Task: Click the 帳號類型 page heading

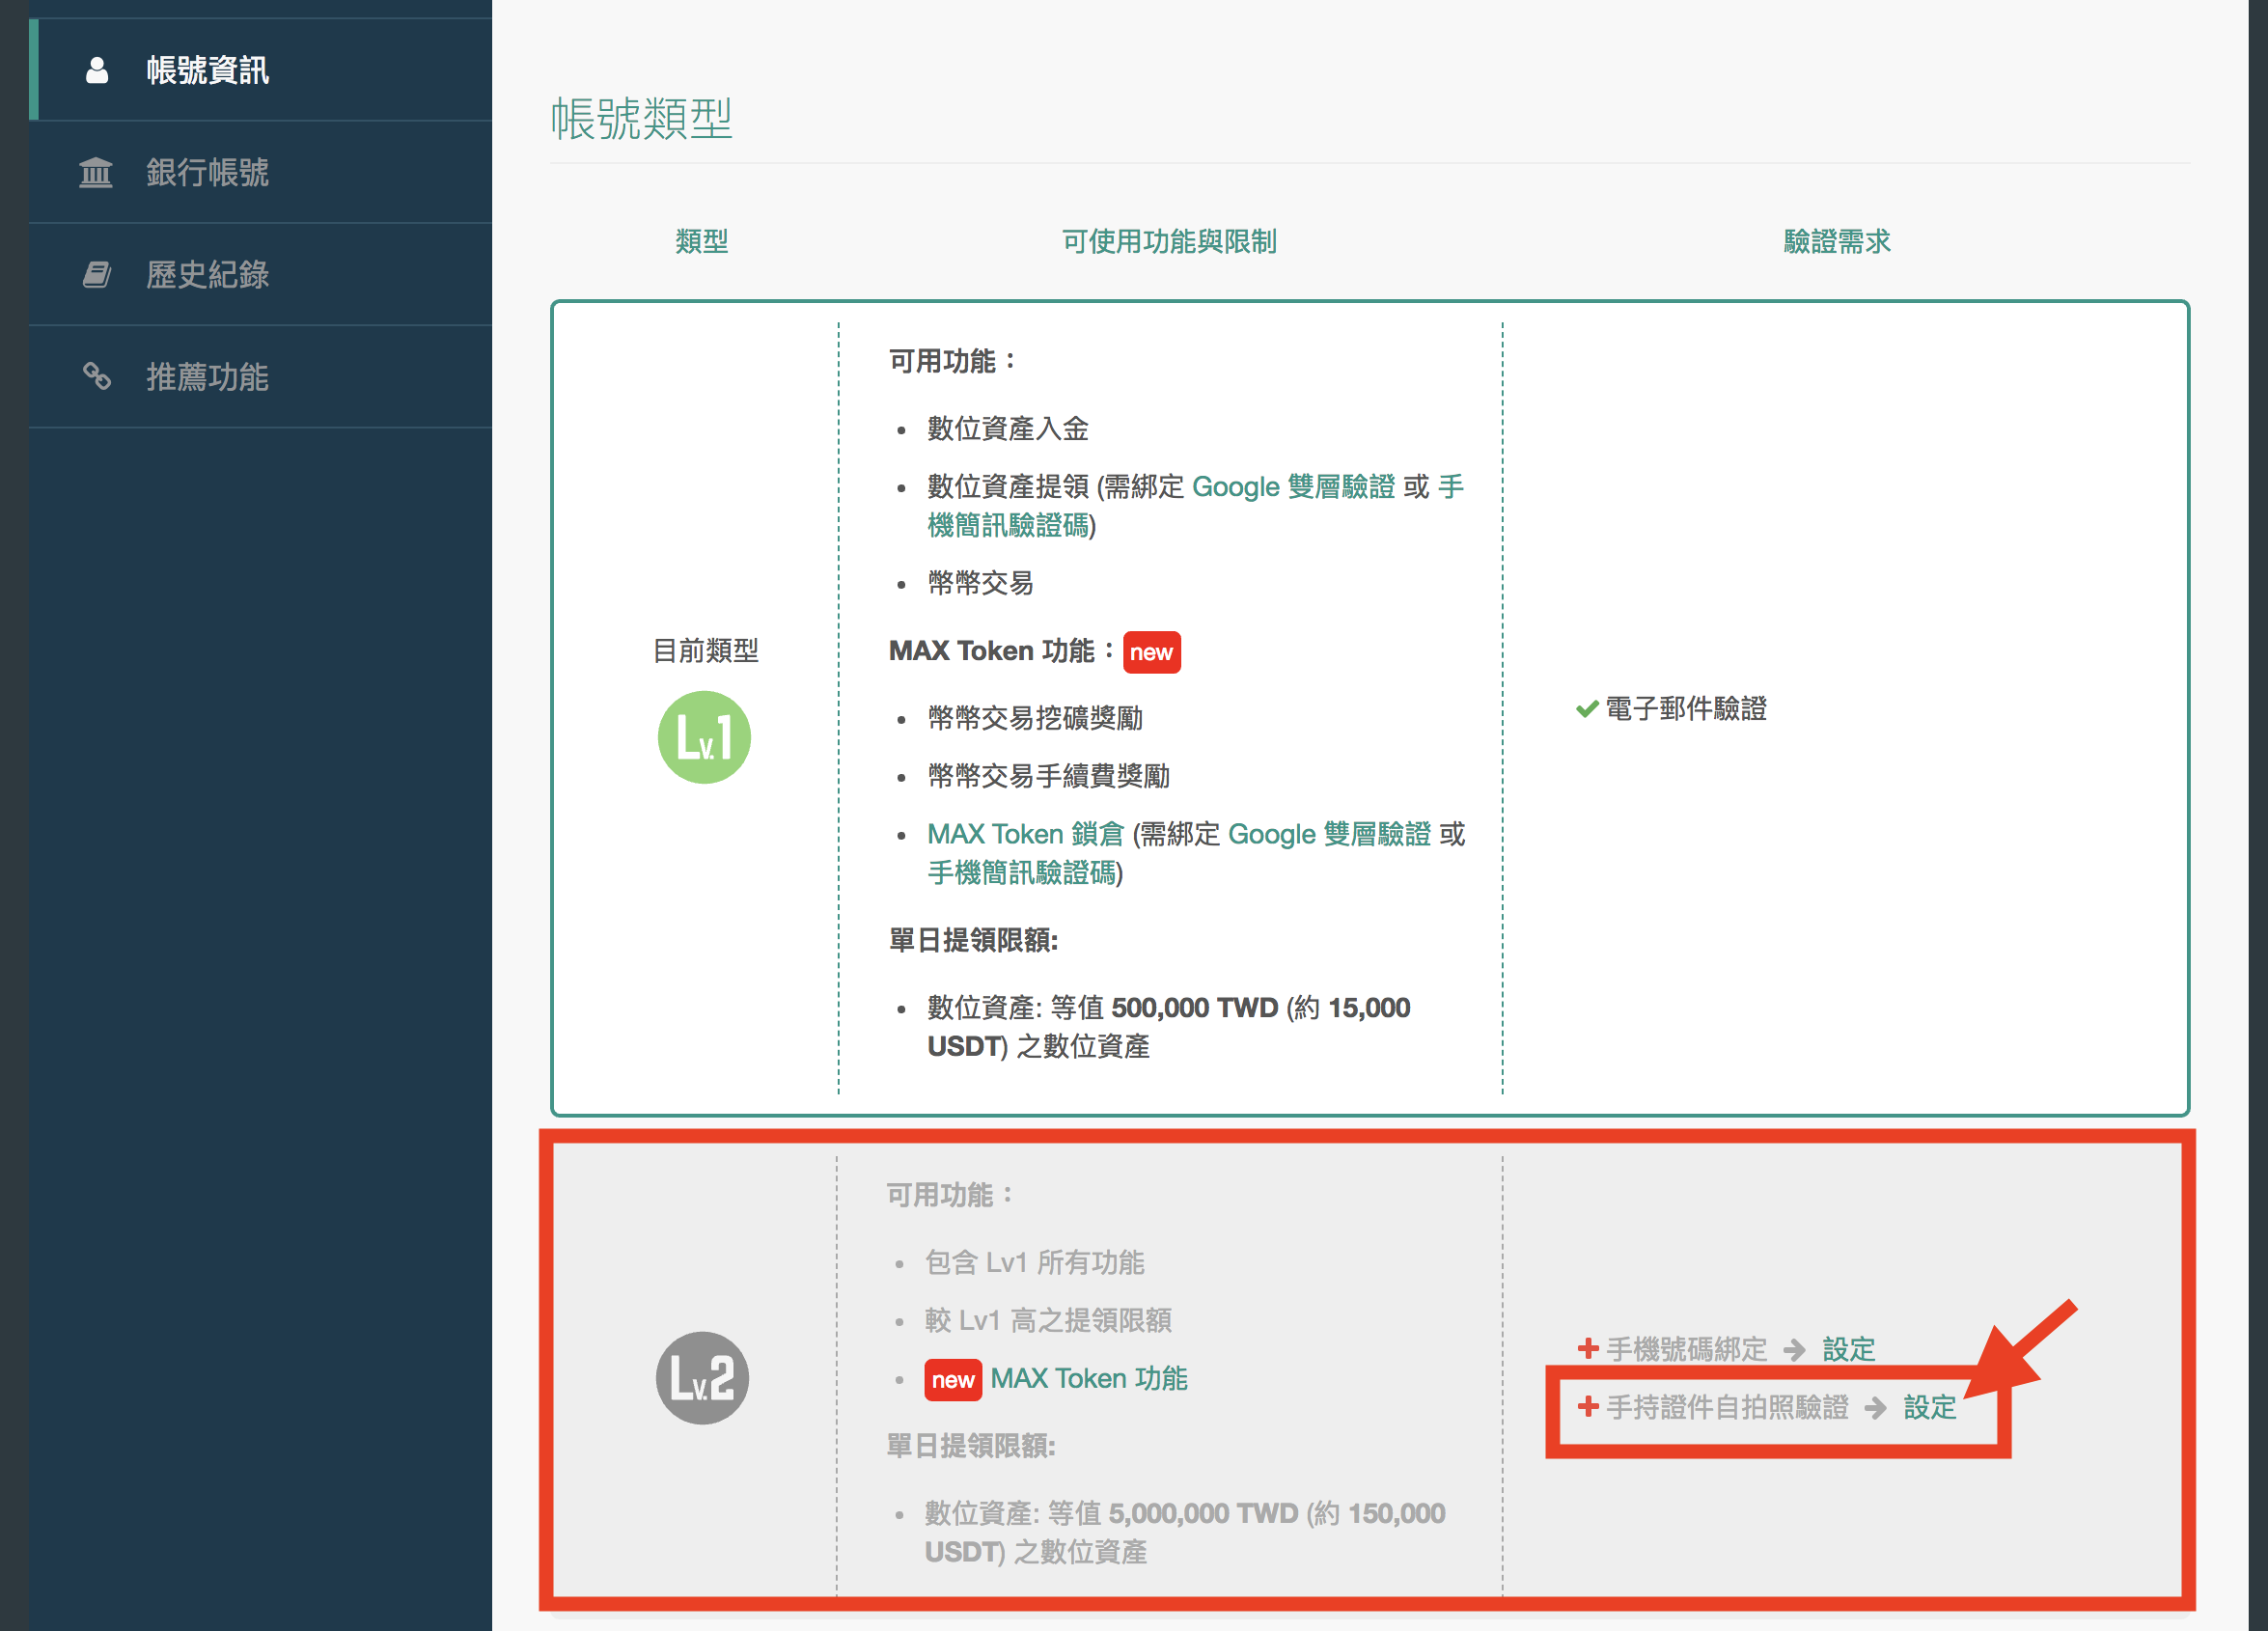Action: (641, 119)
